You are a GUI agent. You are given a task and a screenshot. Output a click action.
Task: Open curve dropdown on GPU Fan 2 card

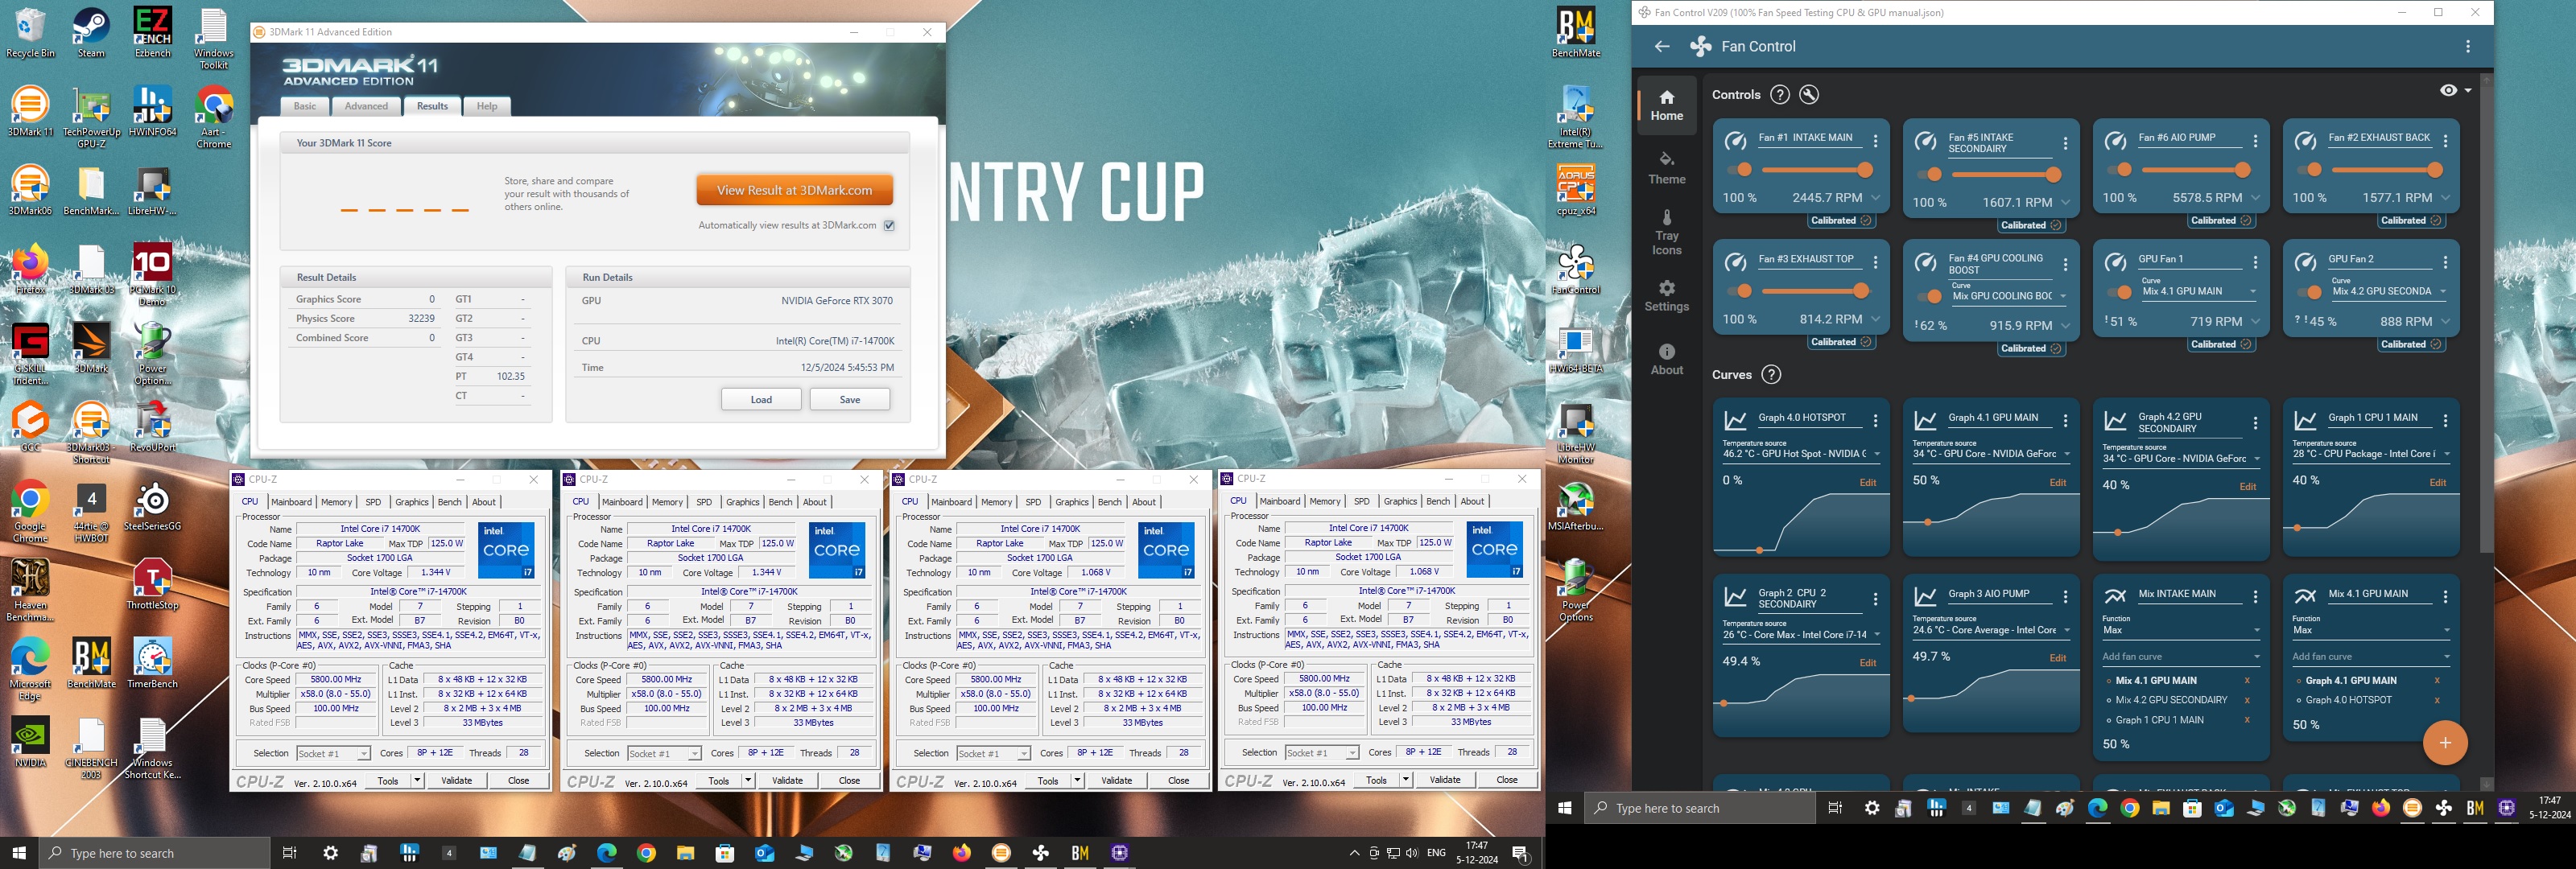[x=2389, y=291]
